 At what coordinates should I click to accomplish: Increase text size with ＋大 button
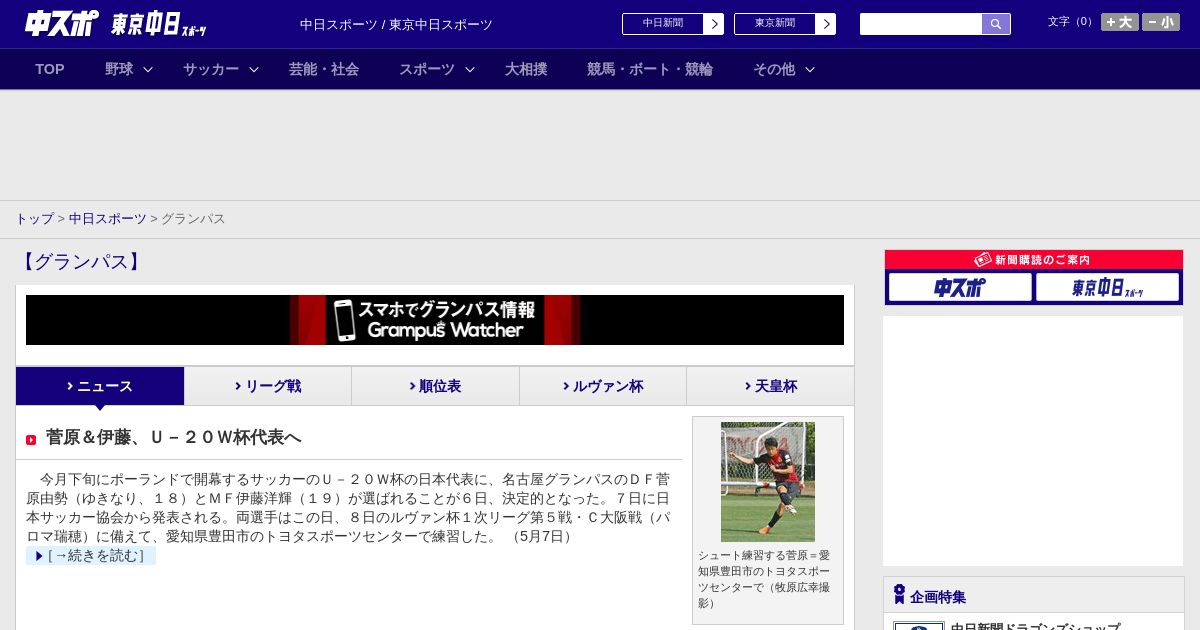[1120, 22]
